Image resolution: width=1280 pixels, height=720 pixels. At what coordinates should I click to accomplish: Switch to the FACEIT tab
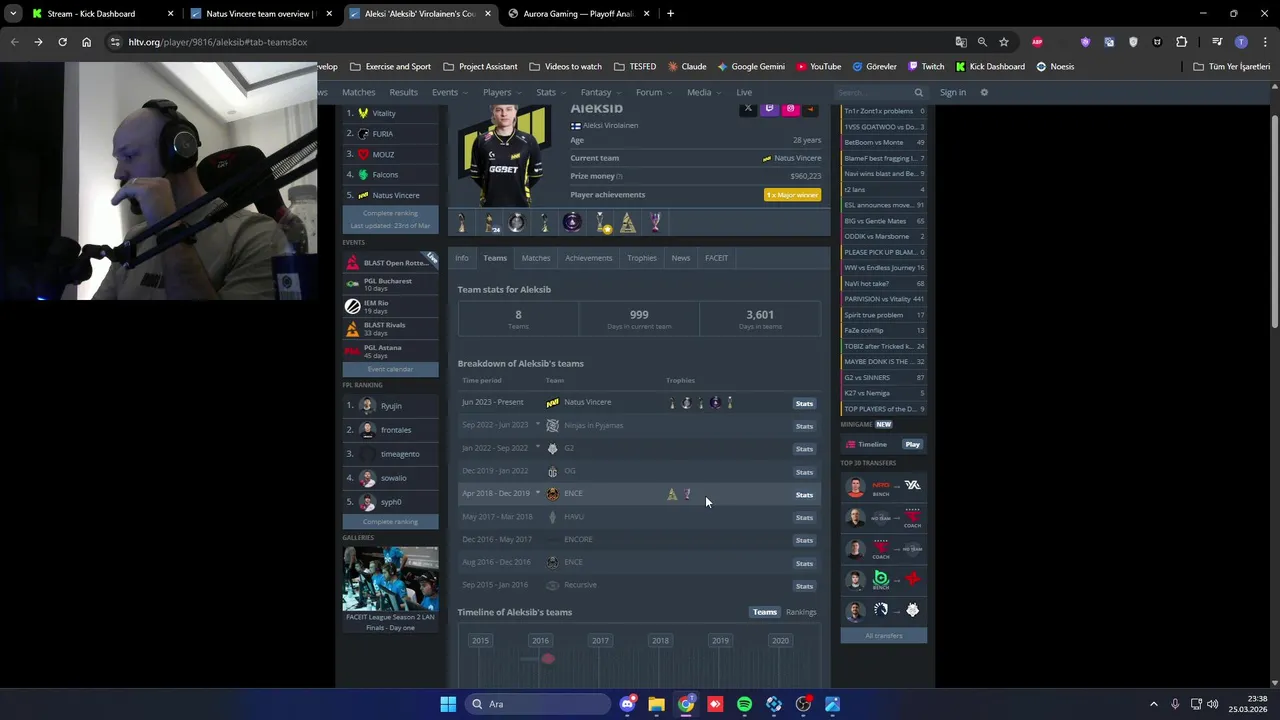[717, 258]
